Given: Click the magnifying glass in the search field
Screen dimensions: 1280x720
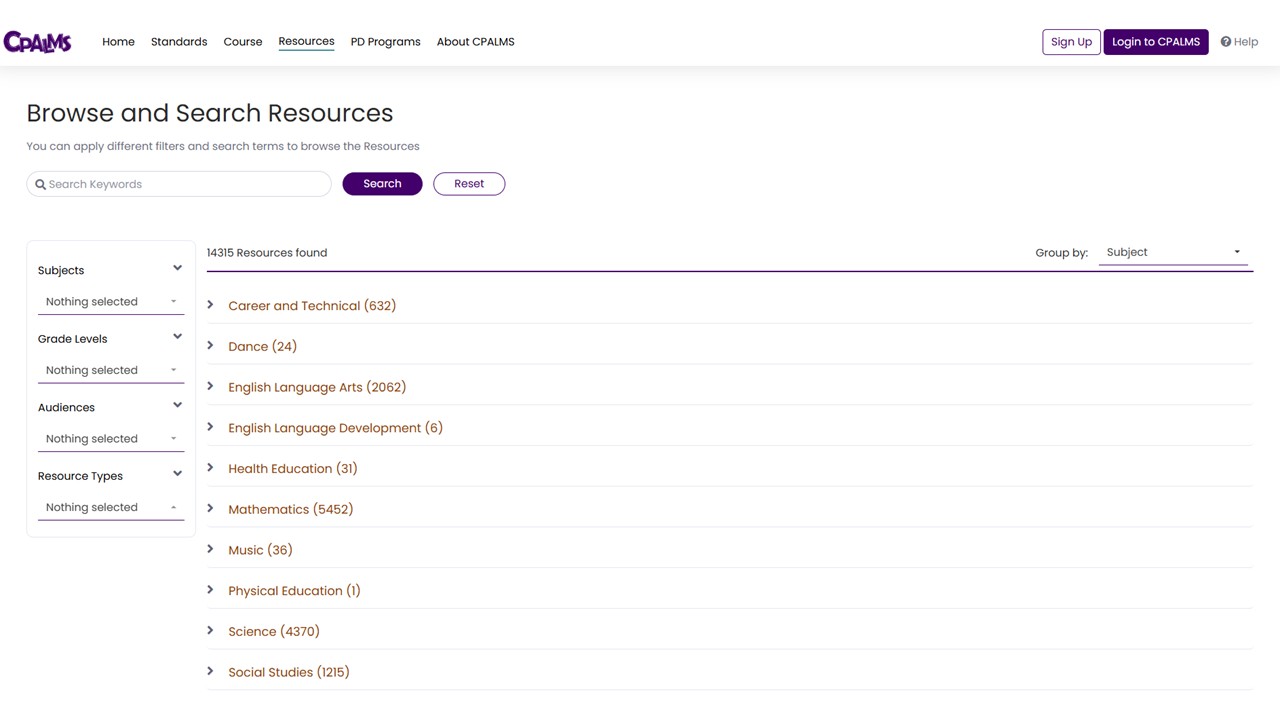Looking at the screenshot, I should (x=40, y=184).
